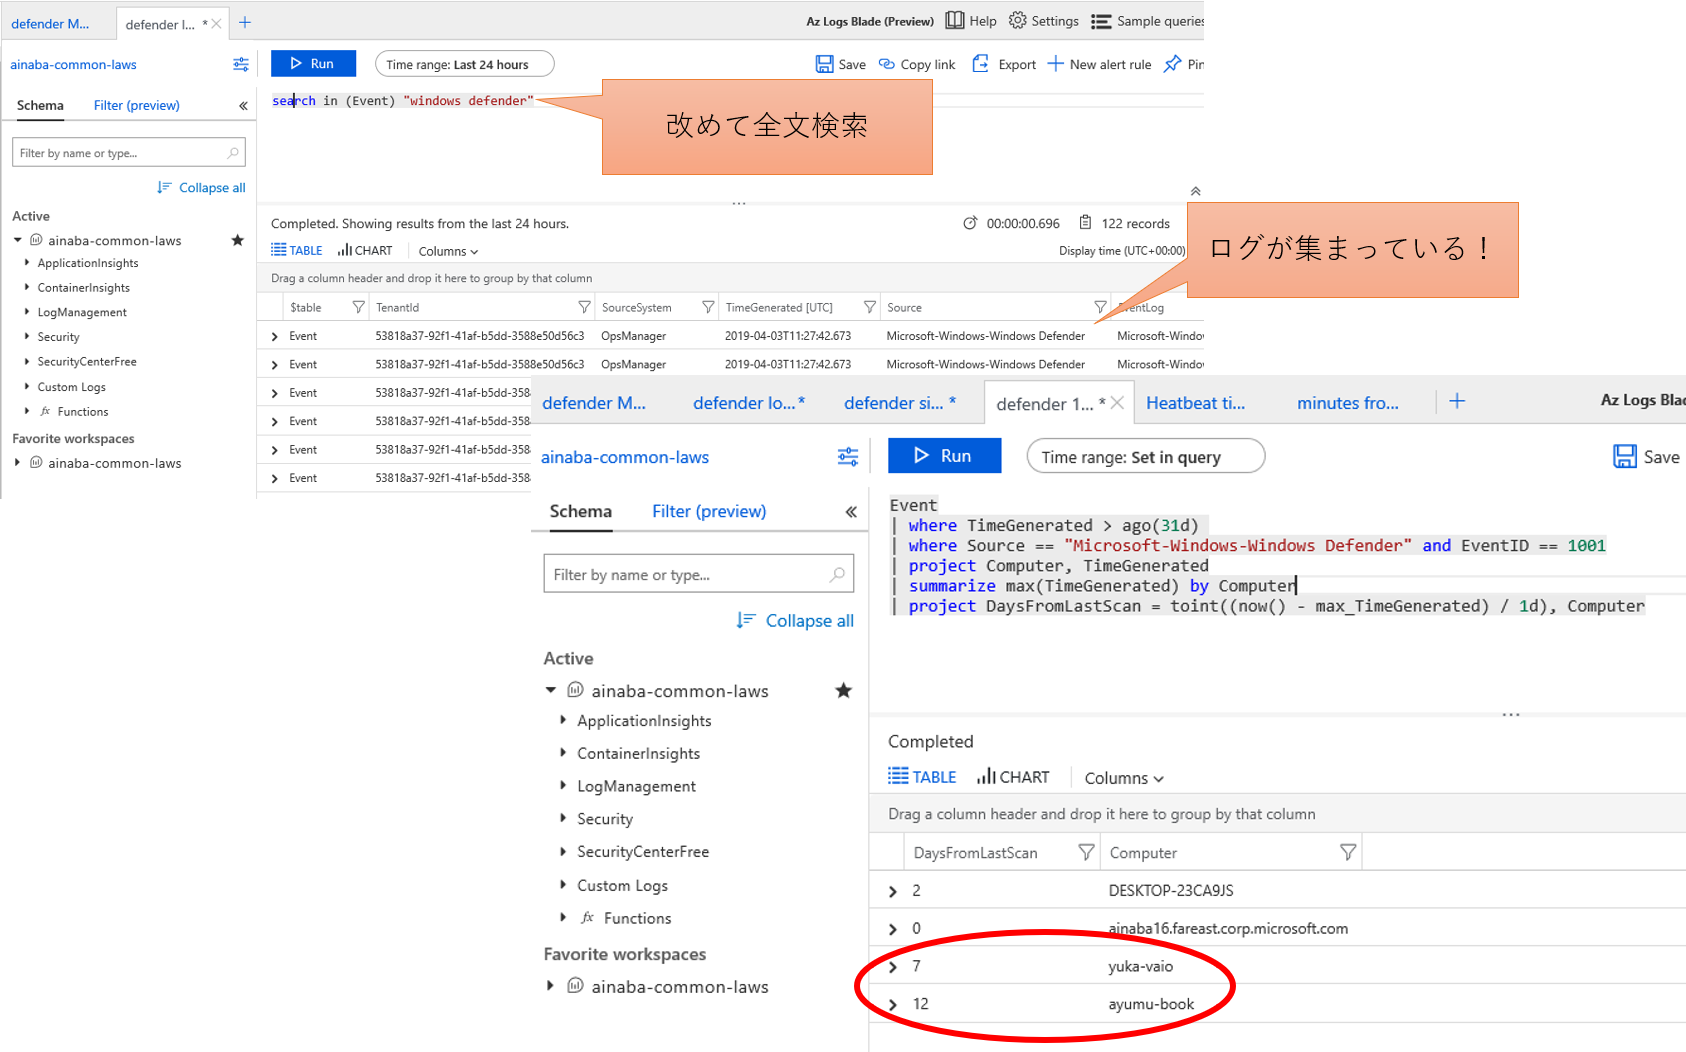Image resolution: width=1686 pixels, height=1052 pixels.
Task: Click Run button in top query window
Action: 313,64
